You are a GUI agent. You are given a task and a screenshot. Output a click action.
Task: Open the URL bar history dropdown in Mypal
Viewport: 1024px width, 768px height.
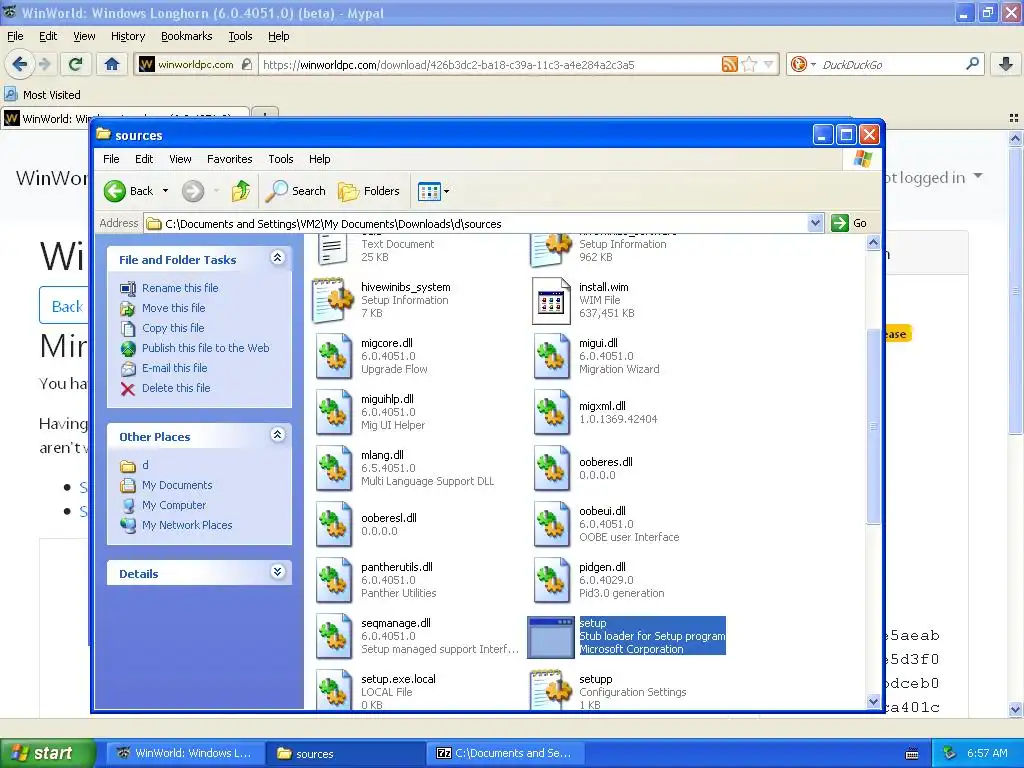(769, 64)
